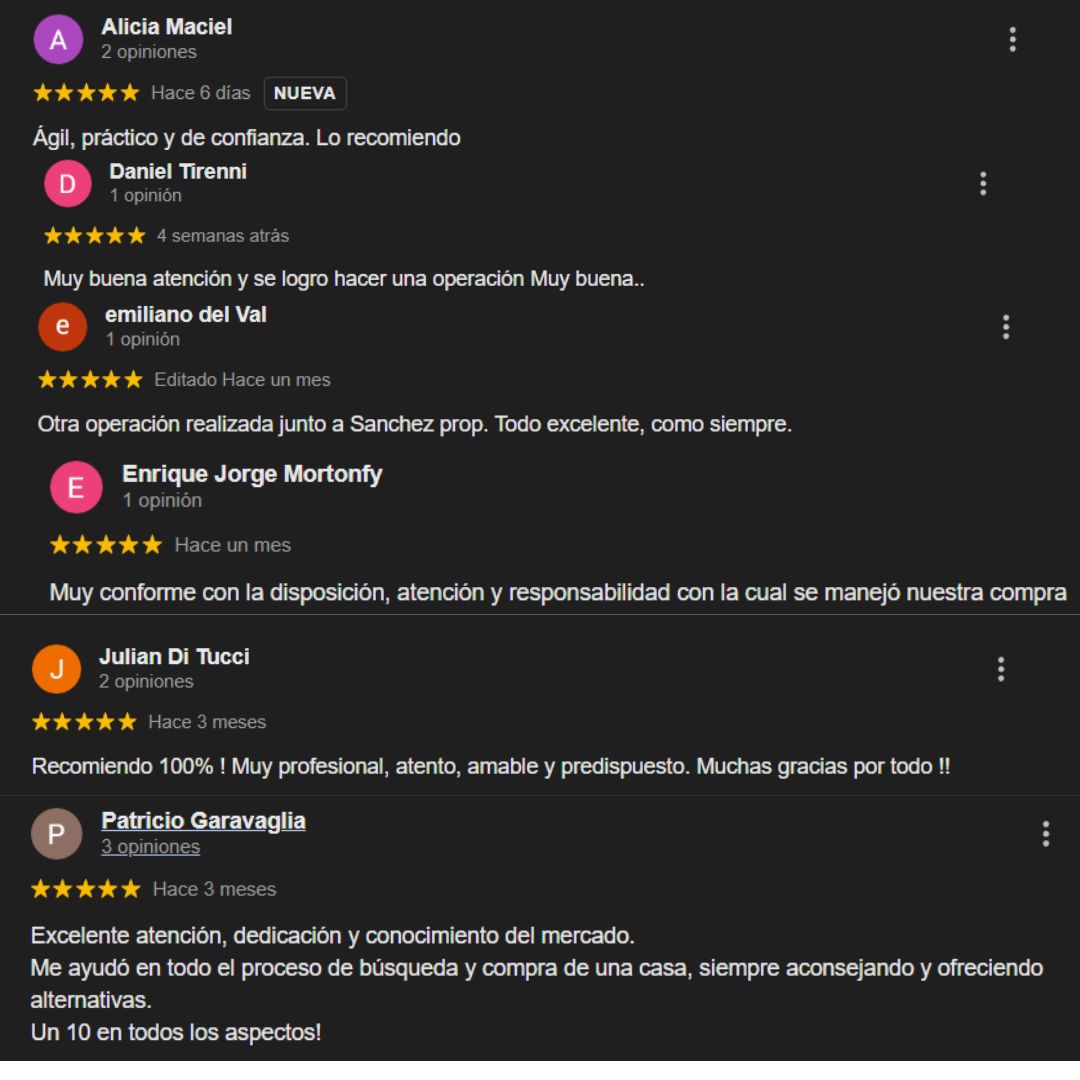Image resolution: width=1080 pixels, height=1080 pixels.
Task: Open the options menu for Patricio Garavaglia's review
Action: tap(1046, 833)
